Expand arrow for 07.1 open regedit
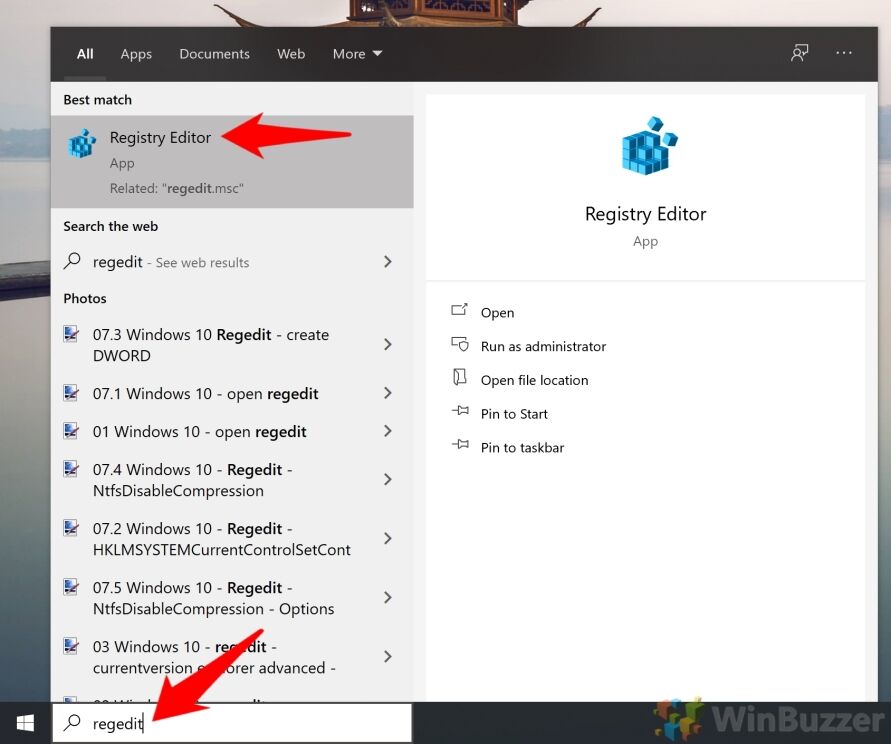This screenshot has width=891, height=744. coord(388,393)
